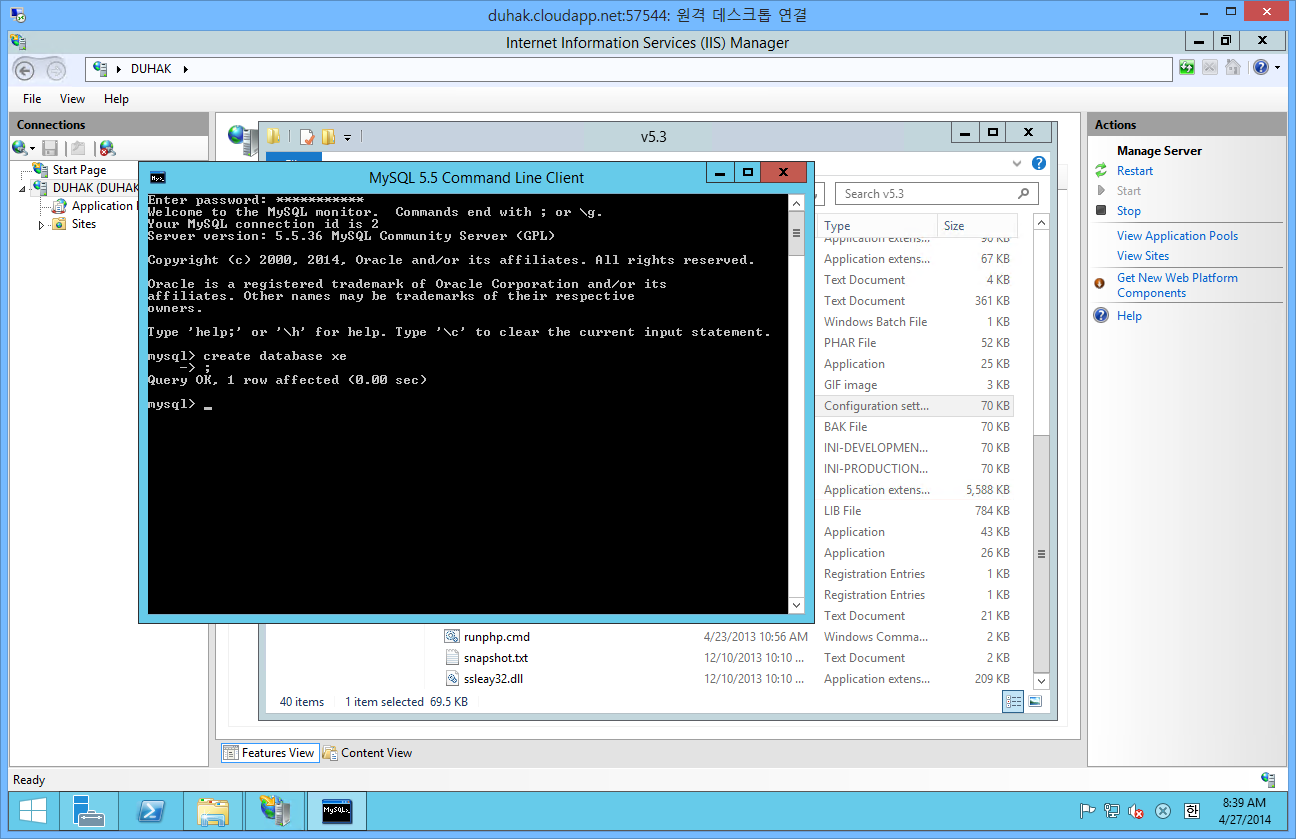Open Help link in Actions pane
Screen dimensions: 1296x839
pos(1129,316)
